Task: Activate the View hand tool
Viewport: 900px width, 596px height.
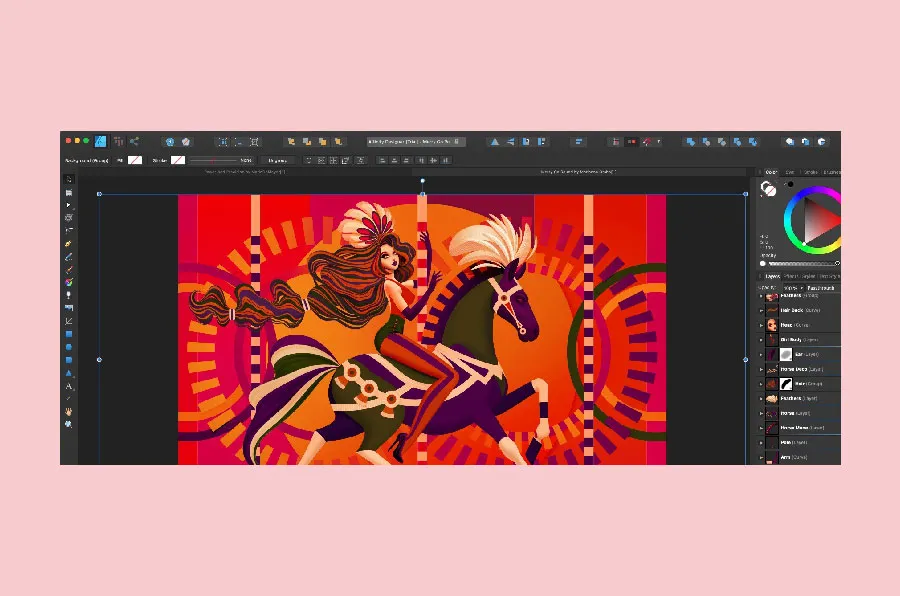Action: pyautogui.click(x=68, y=411)
